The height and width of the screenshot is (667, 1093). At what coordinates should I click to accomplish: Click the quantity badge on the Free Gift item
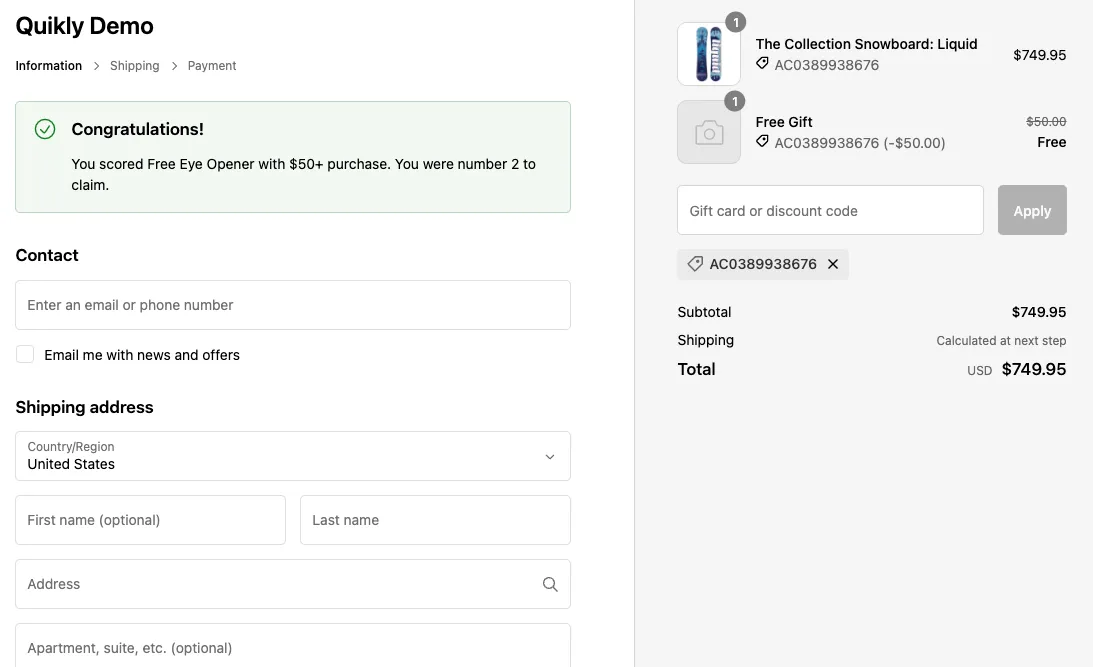tap(736, 101)
